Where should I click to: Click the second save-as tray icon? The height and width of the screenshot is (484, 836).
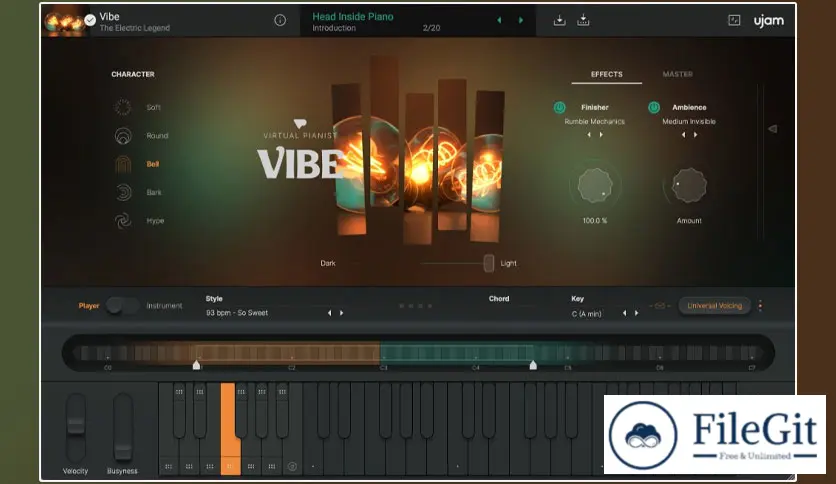583,20
